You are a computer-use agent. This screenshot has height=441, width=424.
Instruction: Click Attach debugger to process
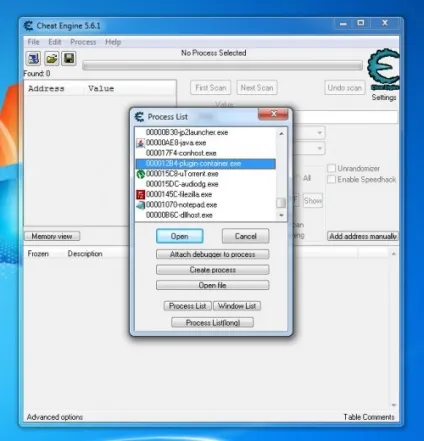point(213,254)
